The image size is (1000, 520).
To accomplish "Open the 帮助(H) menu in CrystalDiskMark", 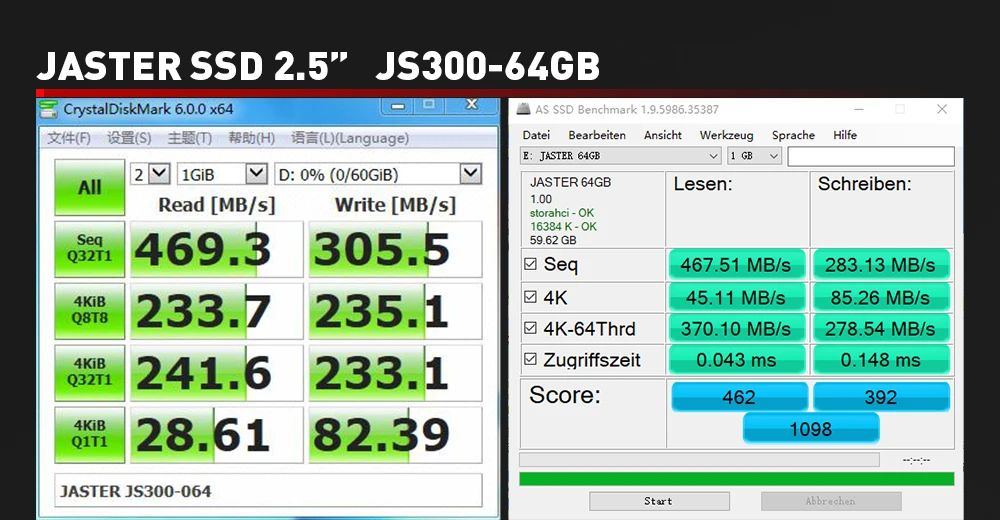I will (251, 138).
